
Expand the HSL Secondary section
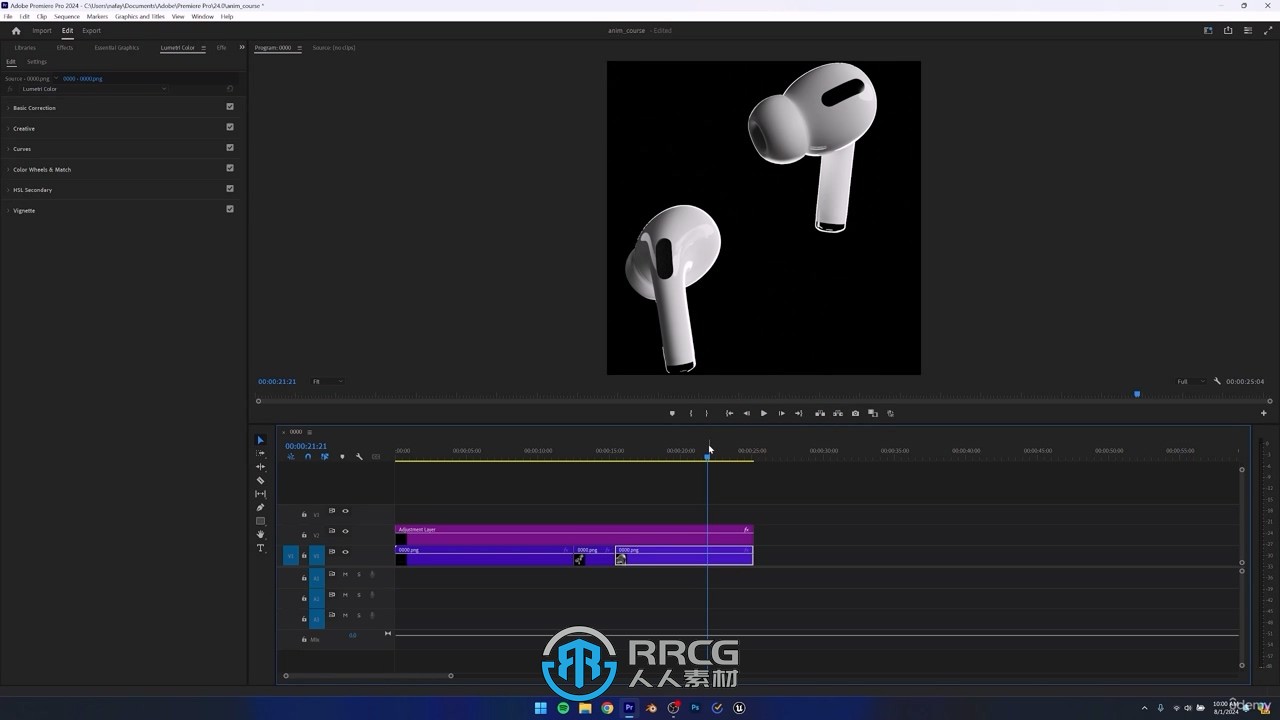coord(8,190)
